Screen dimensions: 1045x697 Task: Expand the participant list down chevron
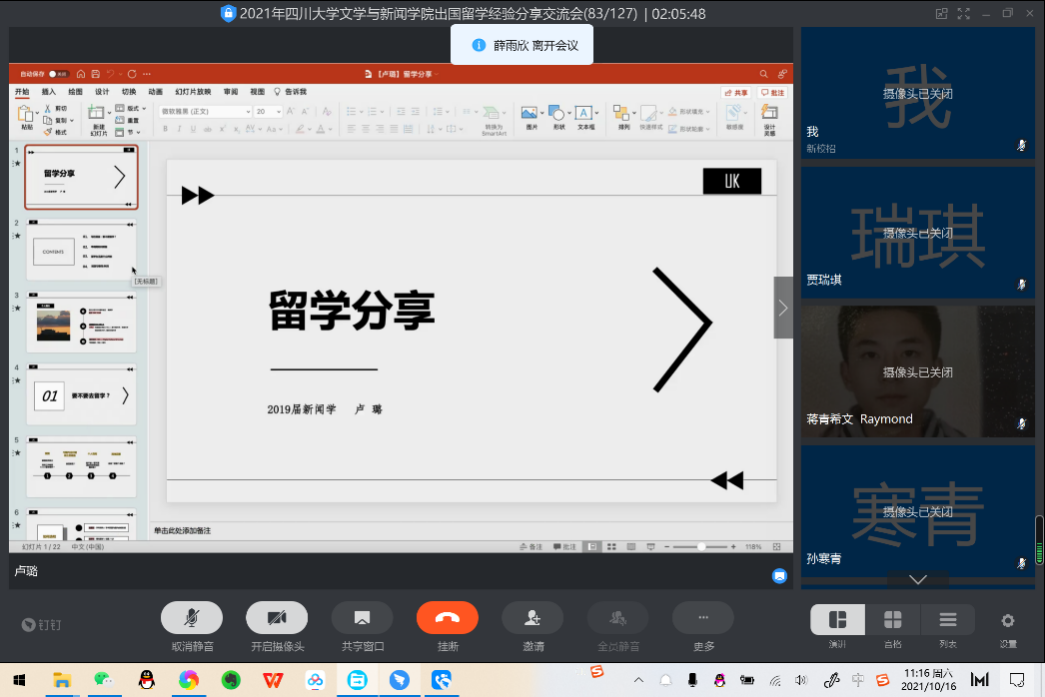point(917,580)
